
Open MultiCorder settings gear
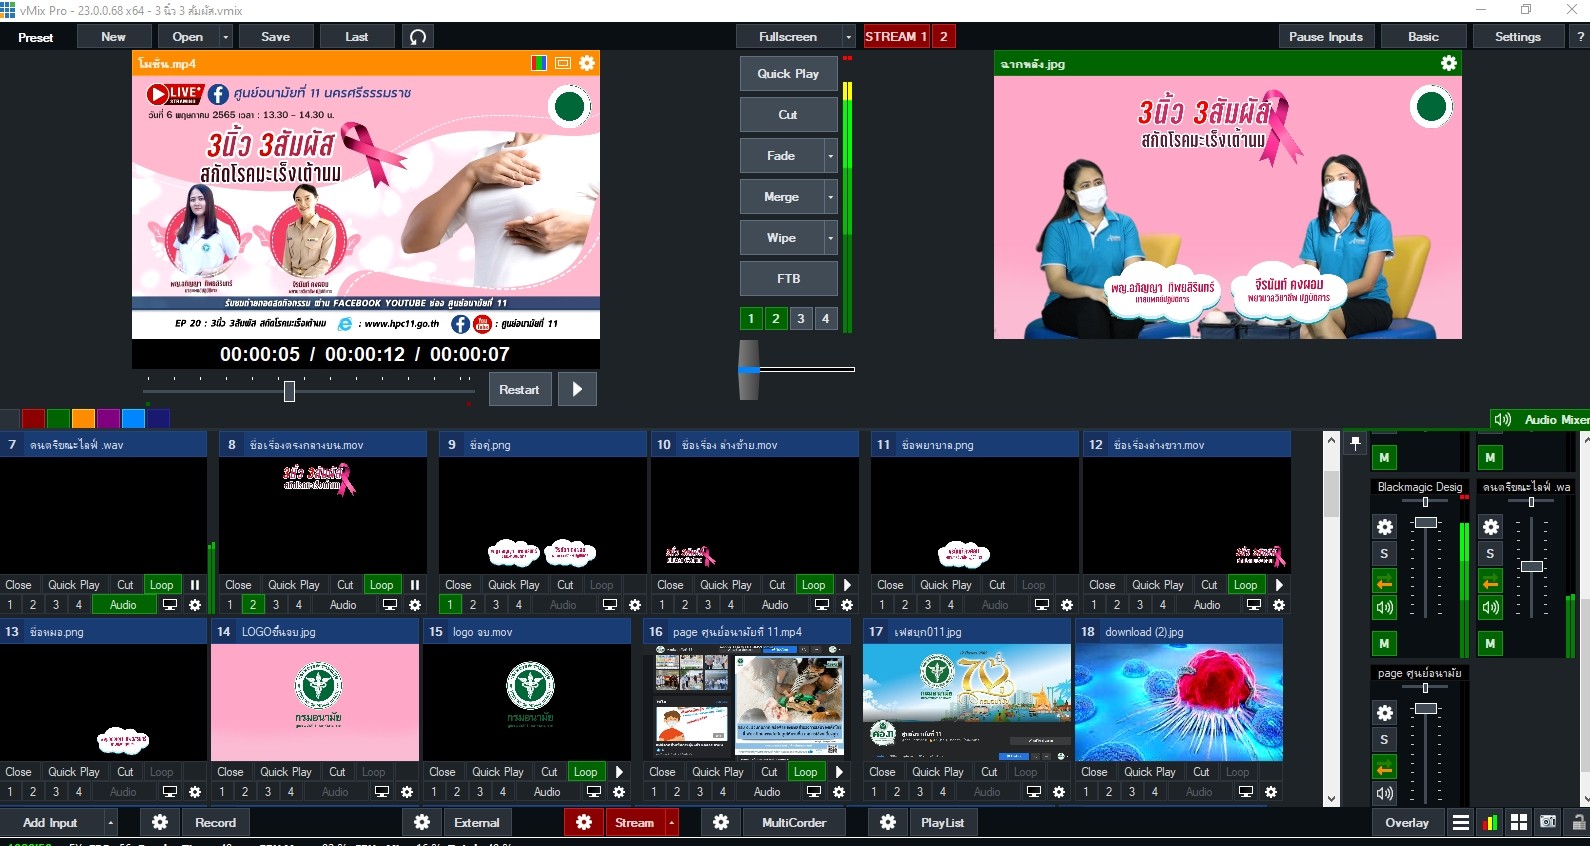721,822
